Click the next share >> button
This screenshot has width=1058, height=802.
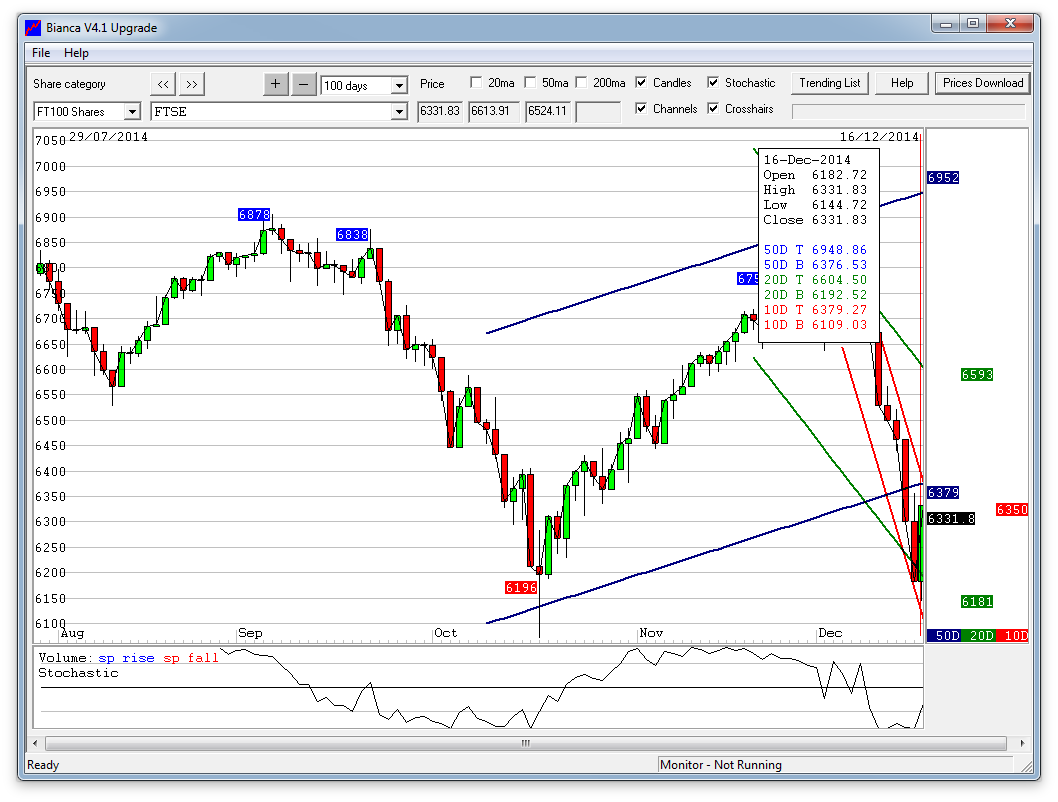(x=193, y=84)
